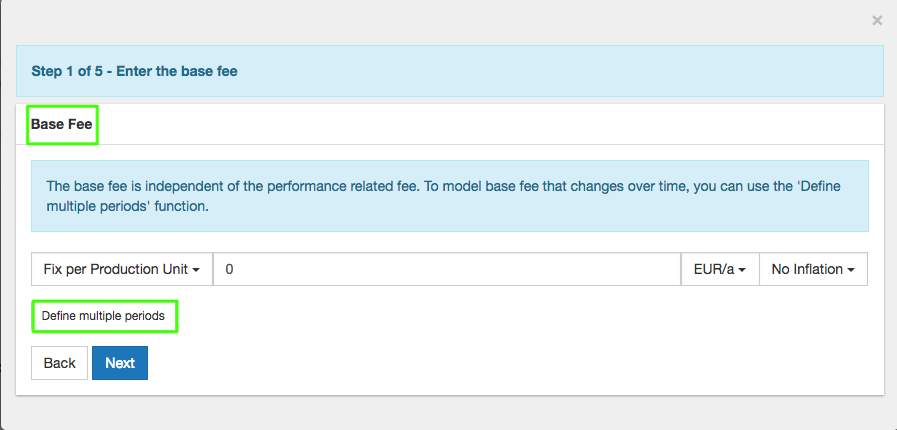Open the No Inflation dropdown

point(813,270)
